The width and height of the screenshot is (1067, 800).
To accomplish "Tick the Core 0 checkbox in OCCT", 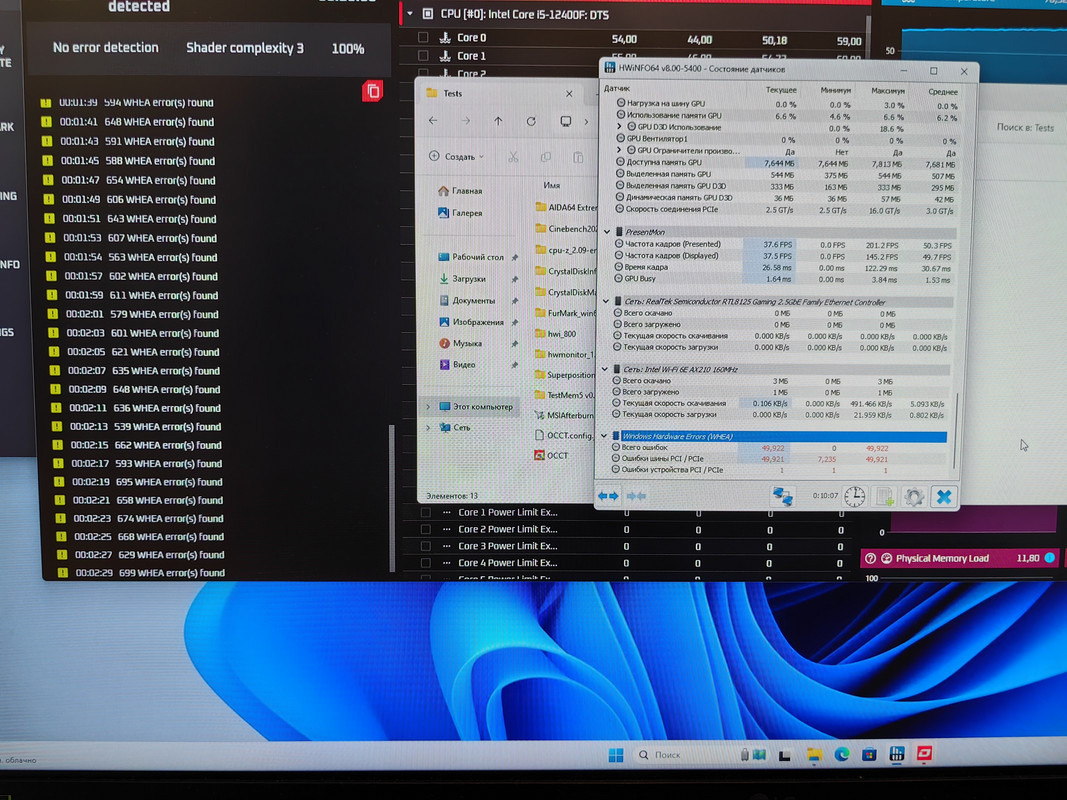I will point(423,37).
